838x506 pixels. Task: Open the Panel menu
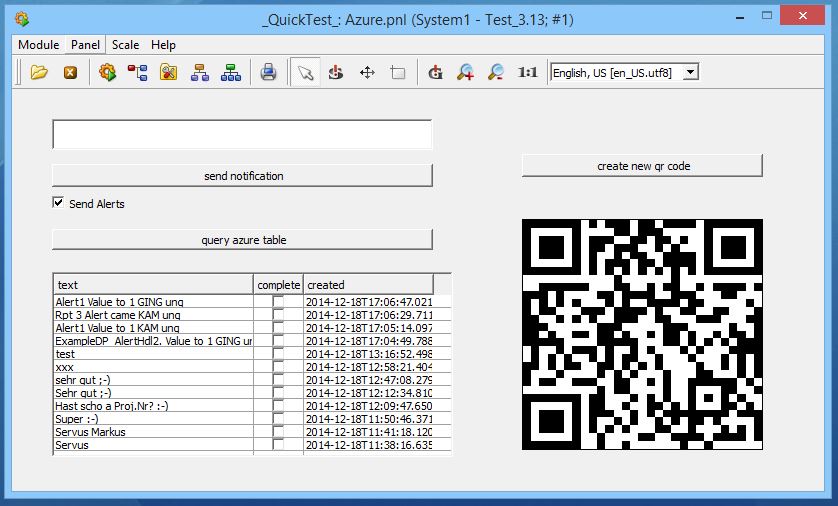(x=86, y=45)
